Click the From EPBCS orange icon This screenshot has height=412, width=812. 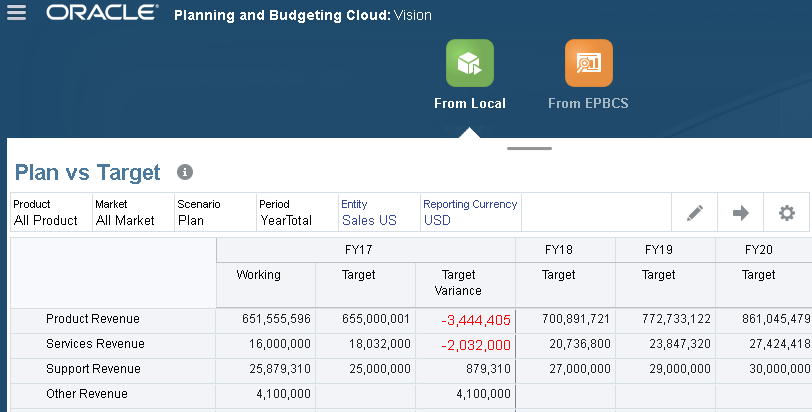coord(588,63)
